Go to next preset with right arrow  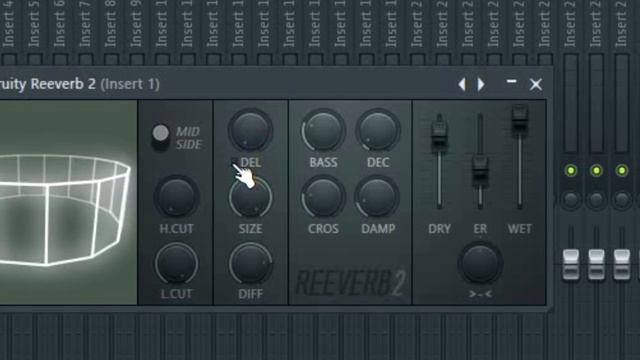click(x=481, y=84)
